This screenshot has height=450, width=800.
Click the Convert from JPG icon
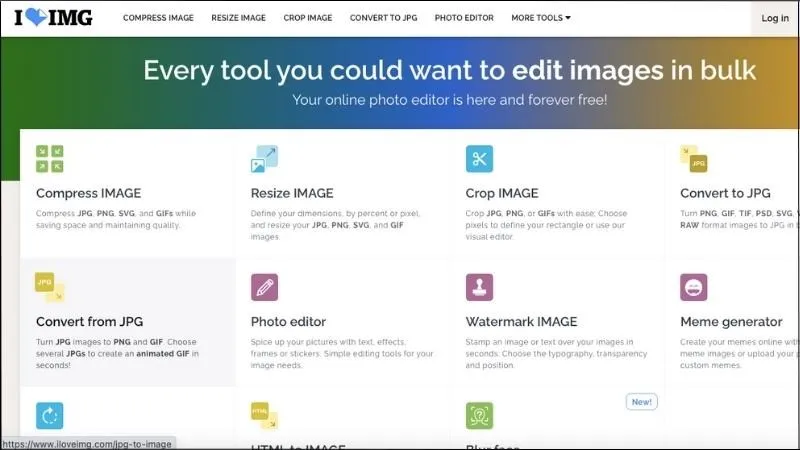pos(50,287)
